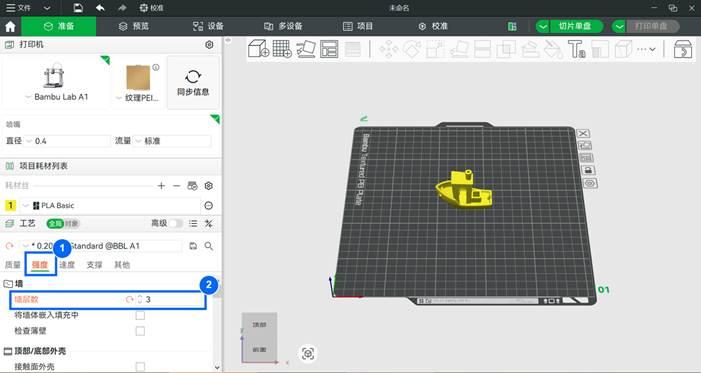Click the save icon in the title bar
Viewport: 701px width, 373px height.
(x=78, y=8)
